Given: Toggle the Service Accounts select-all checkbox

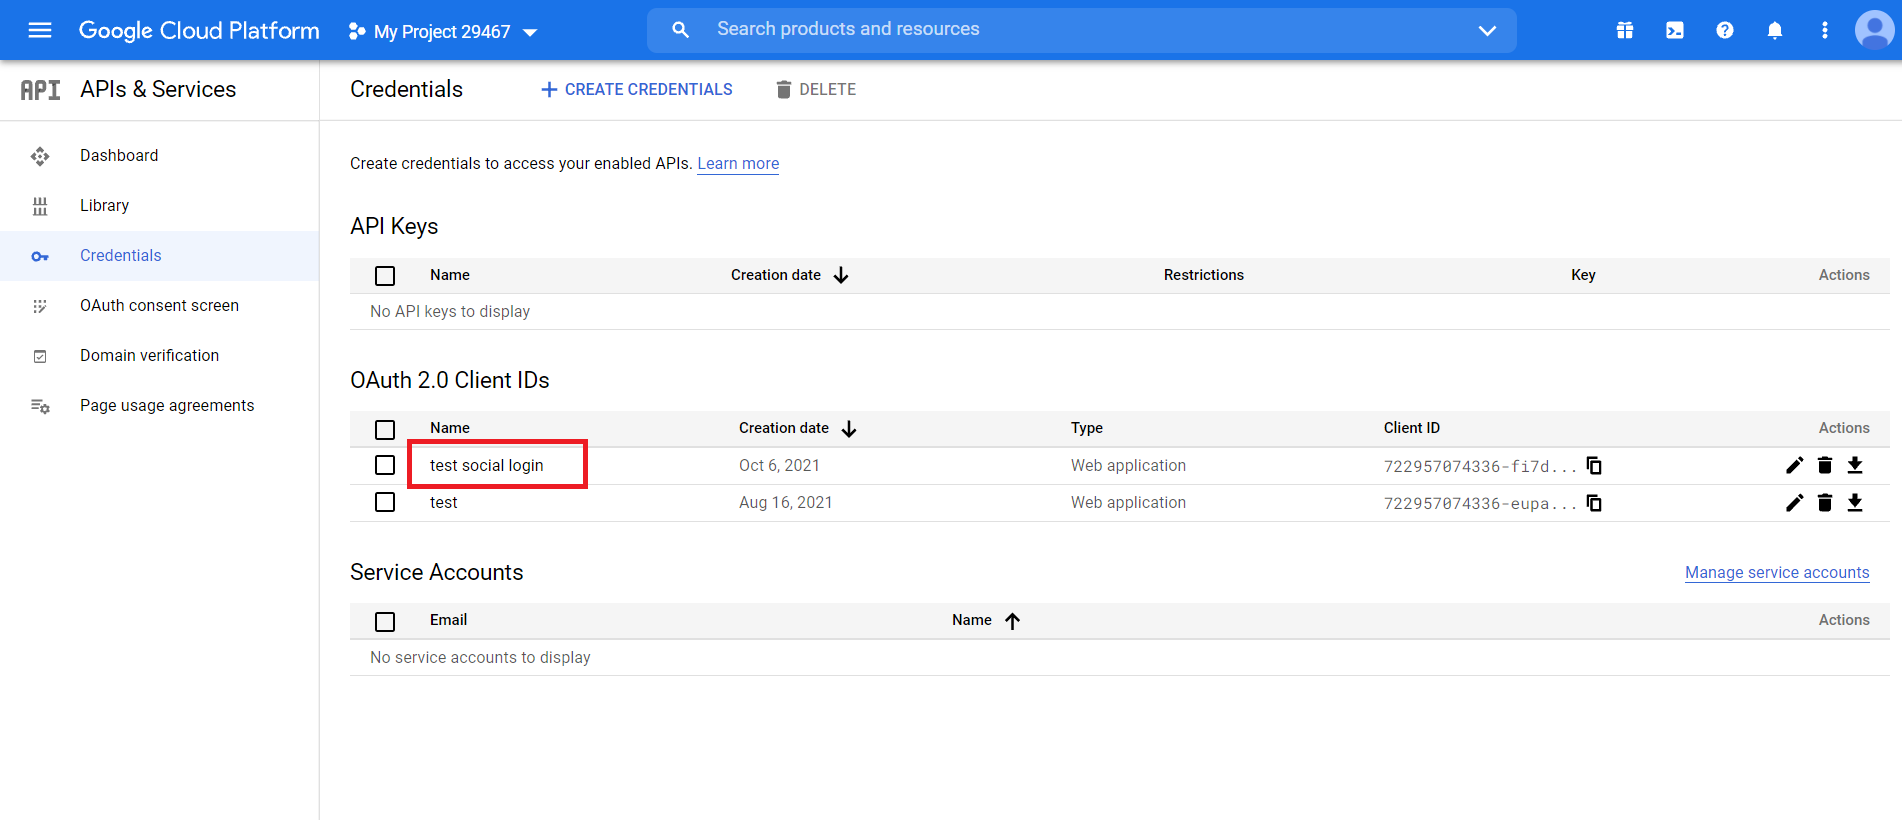Looking at the screenshot, I should [x=385, y=621].
